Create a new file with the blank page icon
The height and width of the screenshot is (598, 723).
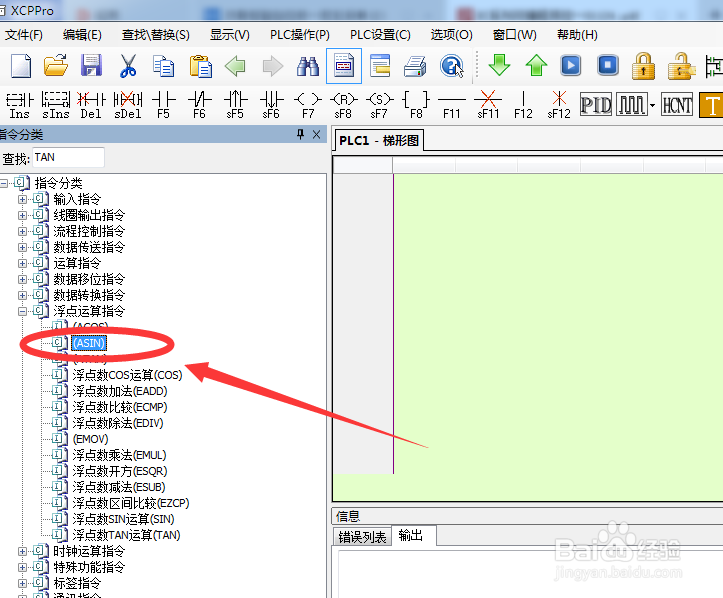coord(20,66)
